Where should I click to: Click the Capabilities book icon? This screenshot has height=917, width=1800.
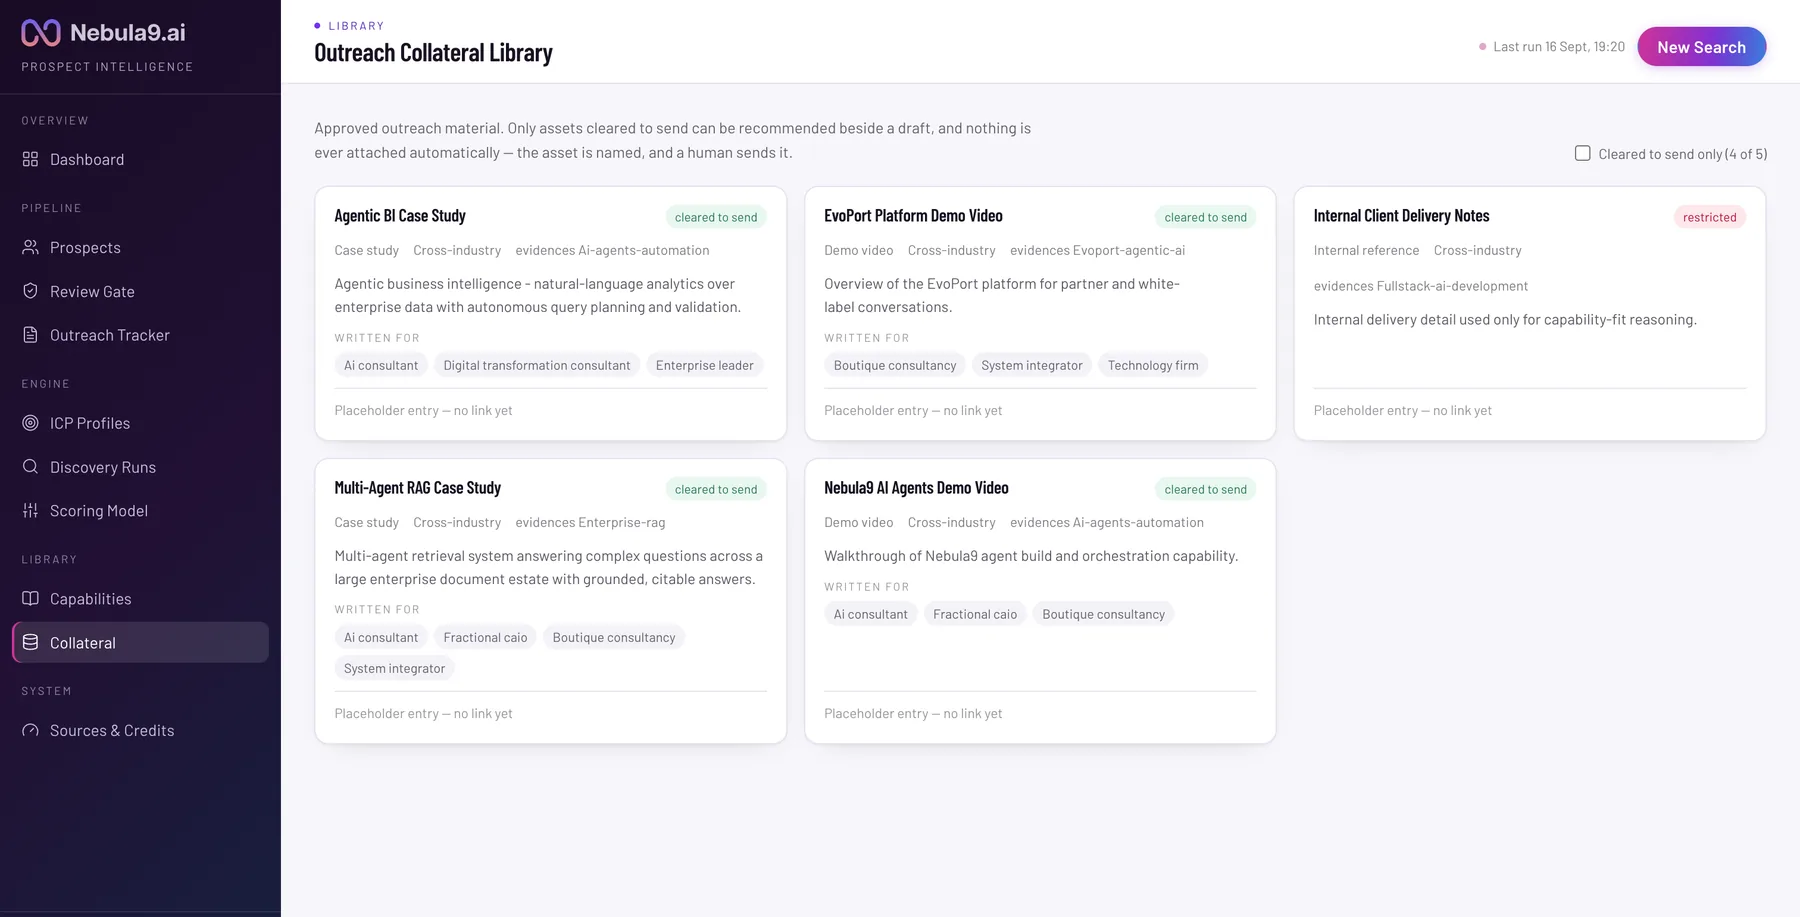click(x=31, y=598)
